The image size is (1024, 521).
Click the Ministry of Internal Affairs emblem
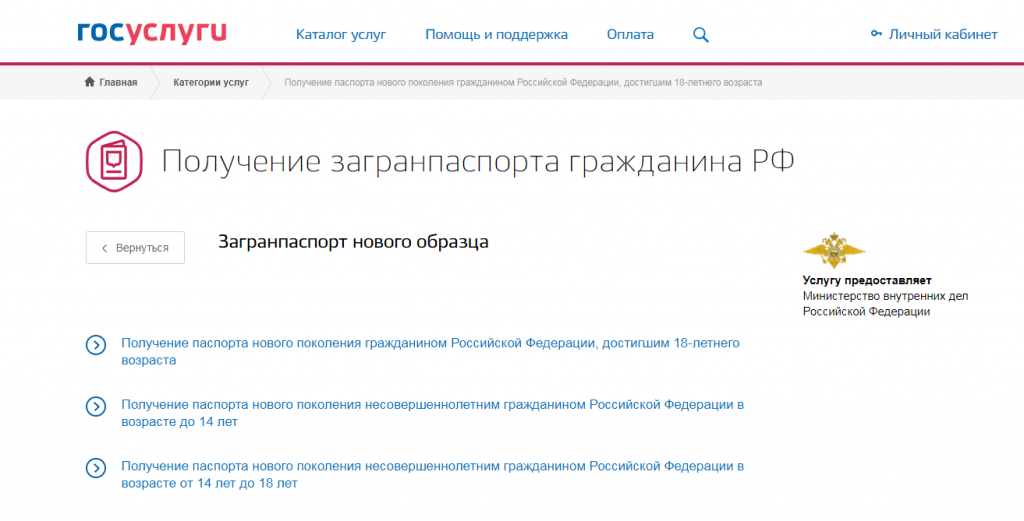click(x=834, y=250)
